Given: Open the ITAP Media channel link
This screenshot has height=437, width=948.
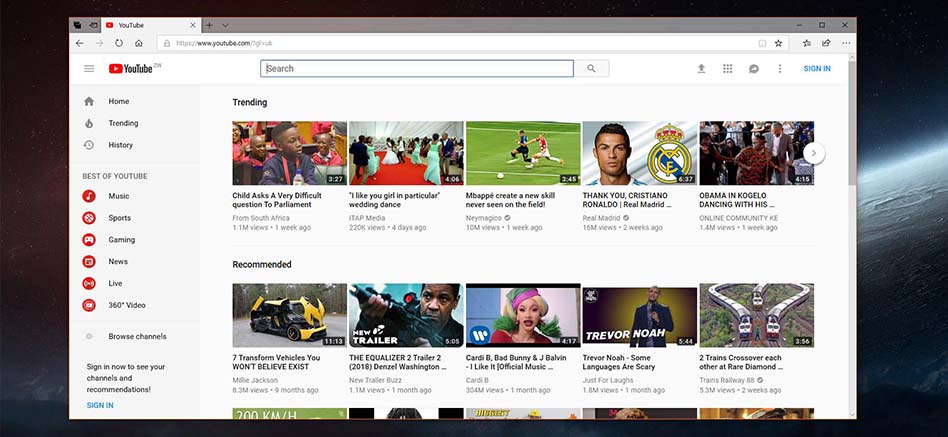Looking at the screenshot, I should click(367, 218).
